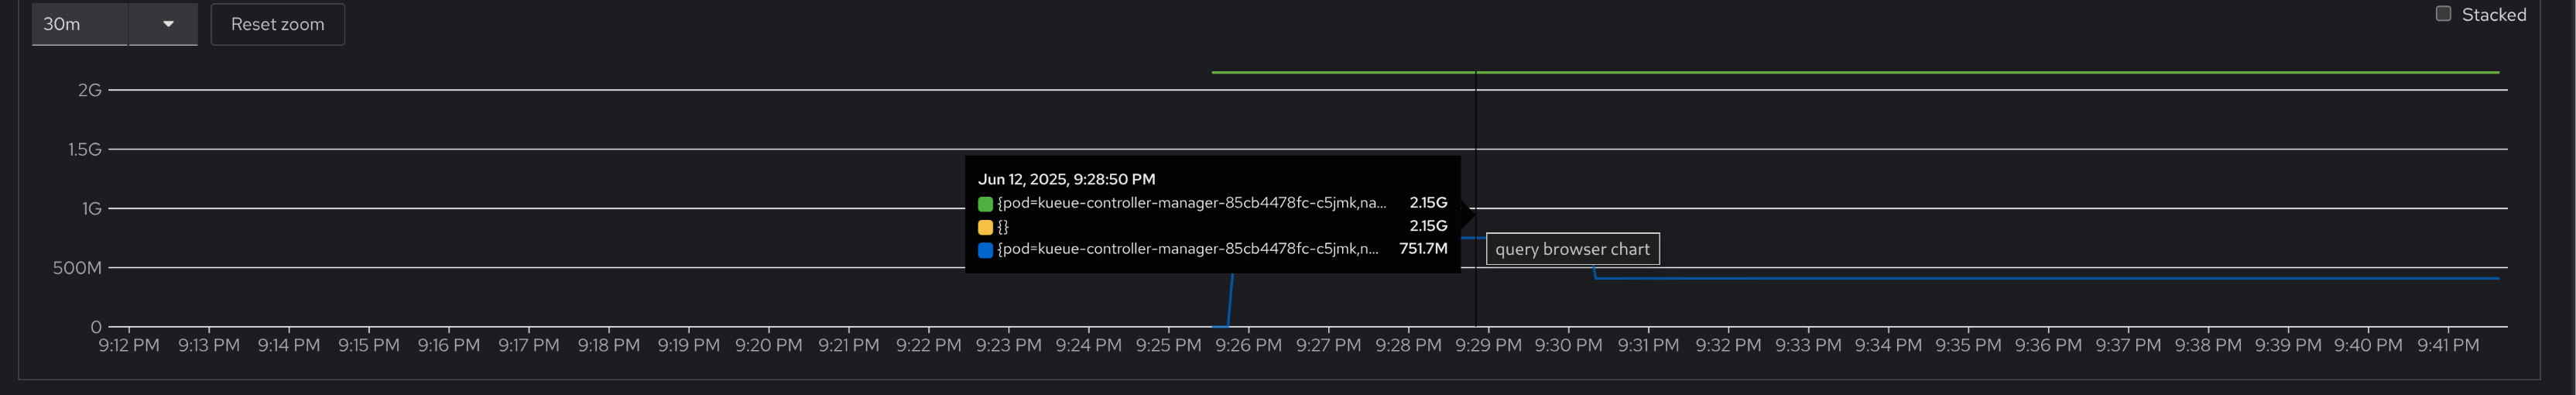This screenshot has height=395, width=2576.
Task: Click the 9:12 PM axis label
Action: coord(129,345)
